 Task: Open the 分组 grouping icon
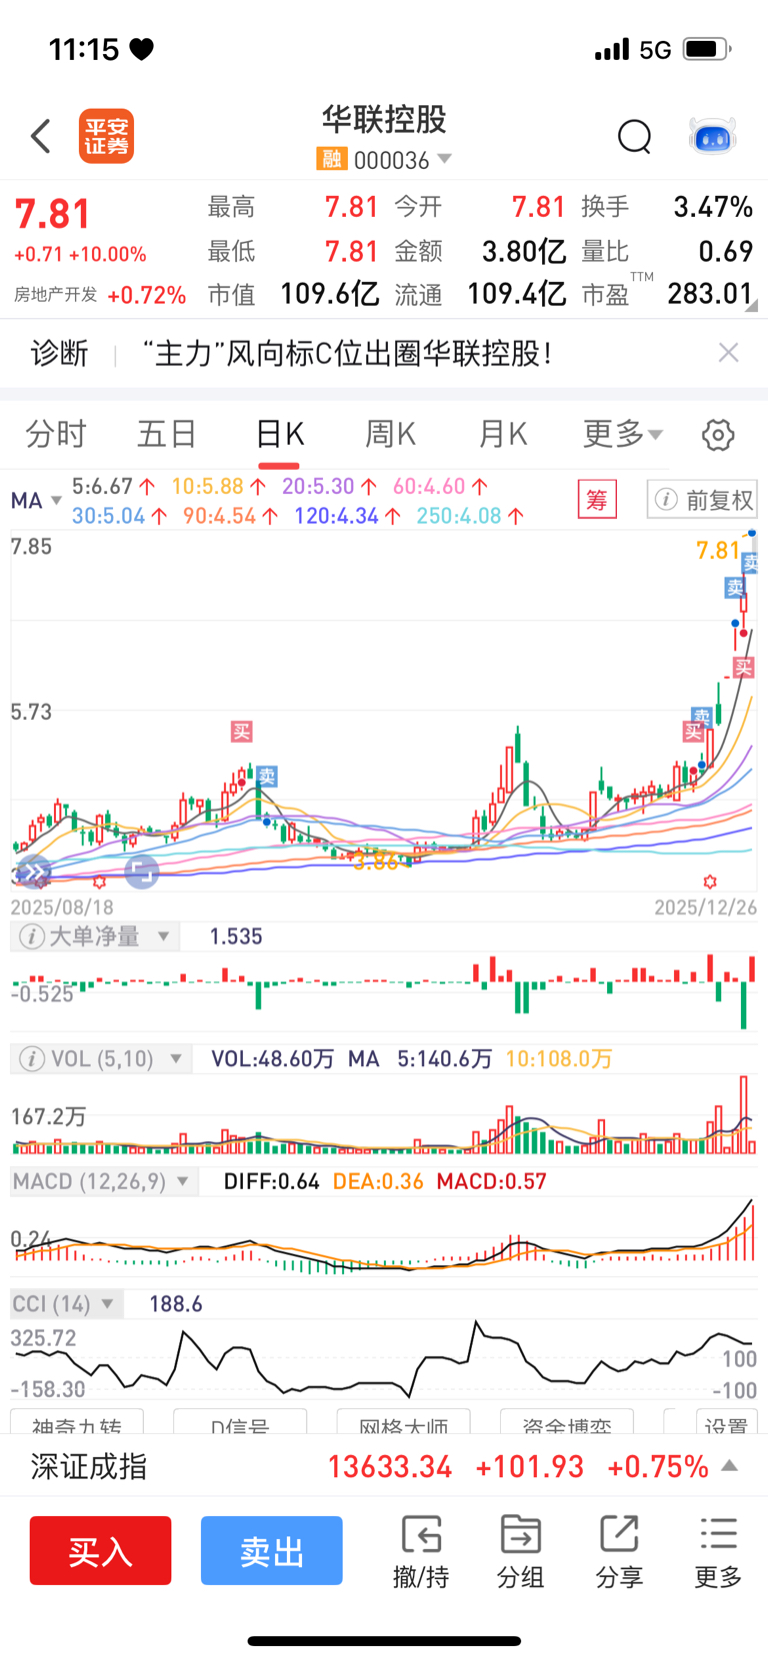click(x=520, y=1551)
